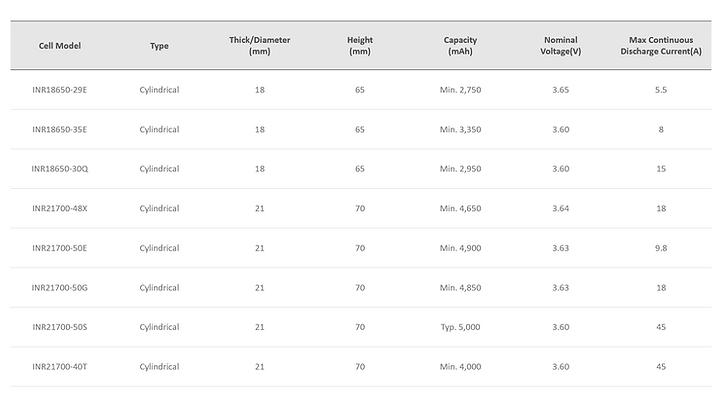Choose the INR21700-50G cell model
Image resolution: width=721 pixels, height=411 pixels.
(60, 287)
